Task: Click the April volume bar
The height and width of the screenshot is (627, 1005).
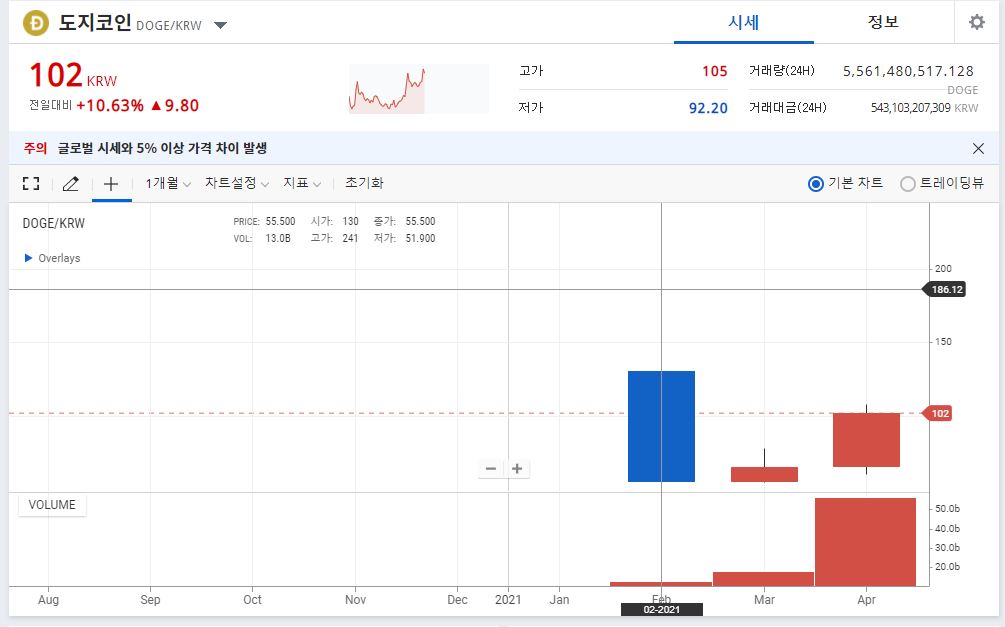Action: [x=865, y=542]
